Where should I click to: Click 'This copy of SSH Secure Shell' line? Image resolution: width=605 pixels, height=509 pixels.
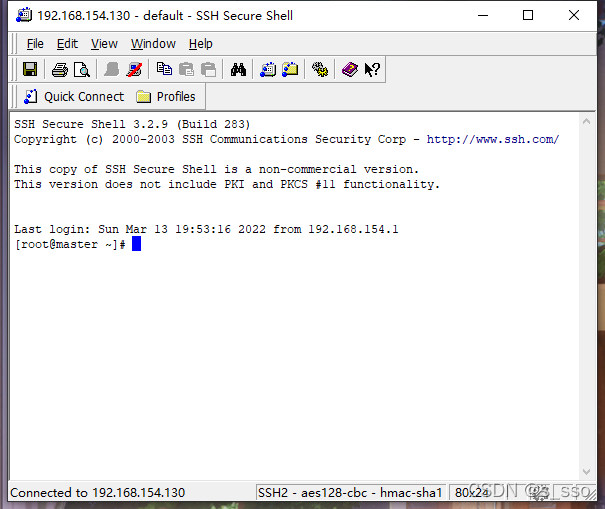click(216, 169)
